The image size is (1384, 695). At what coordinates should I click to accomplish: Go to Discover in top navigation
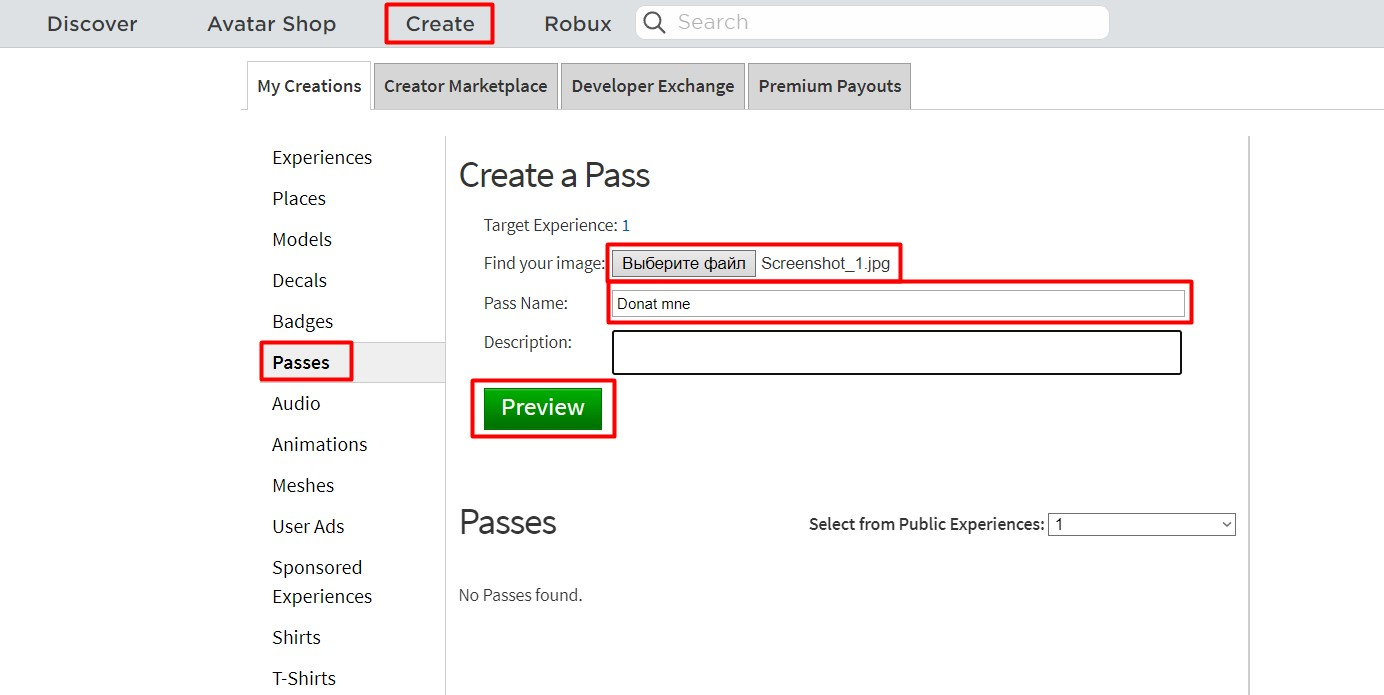(92, 24)
